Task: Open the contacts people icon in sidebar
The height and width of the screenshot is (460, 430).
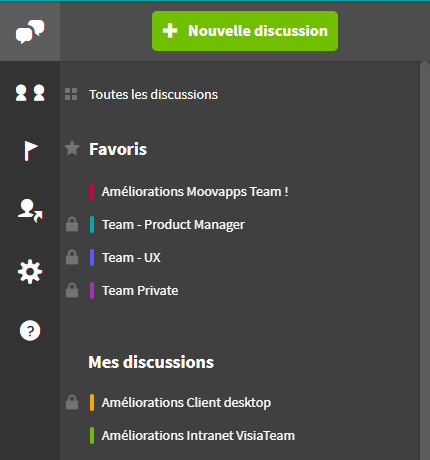Action: click(x=30, y=93)
